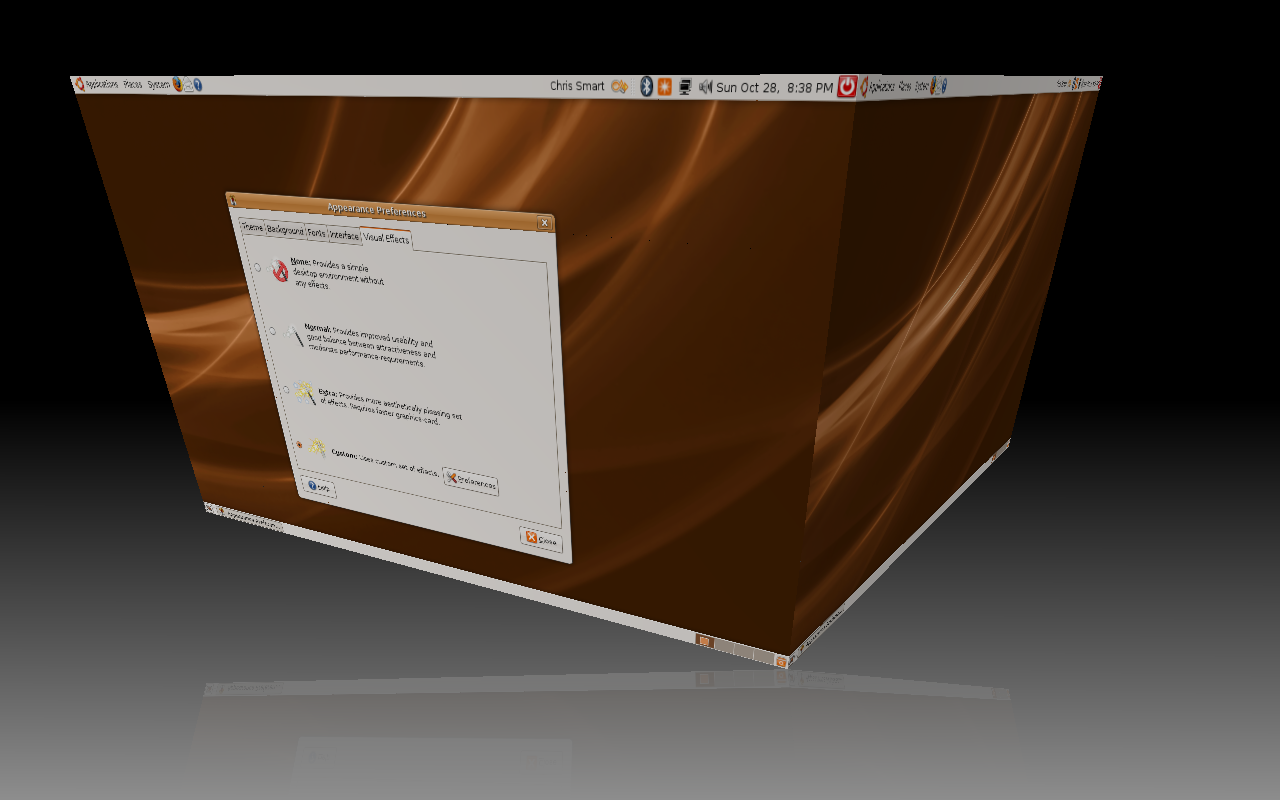The image size is (1280, 800).
Task: Select the None effects radio button
Action: click(x=258, y=267)
